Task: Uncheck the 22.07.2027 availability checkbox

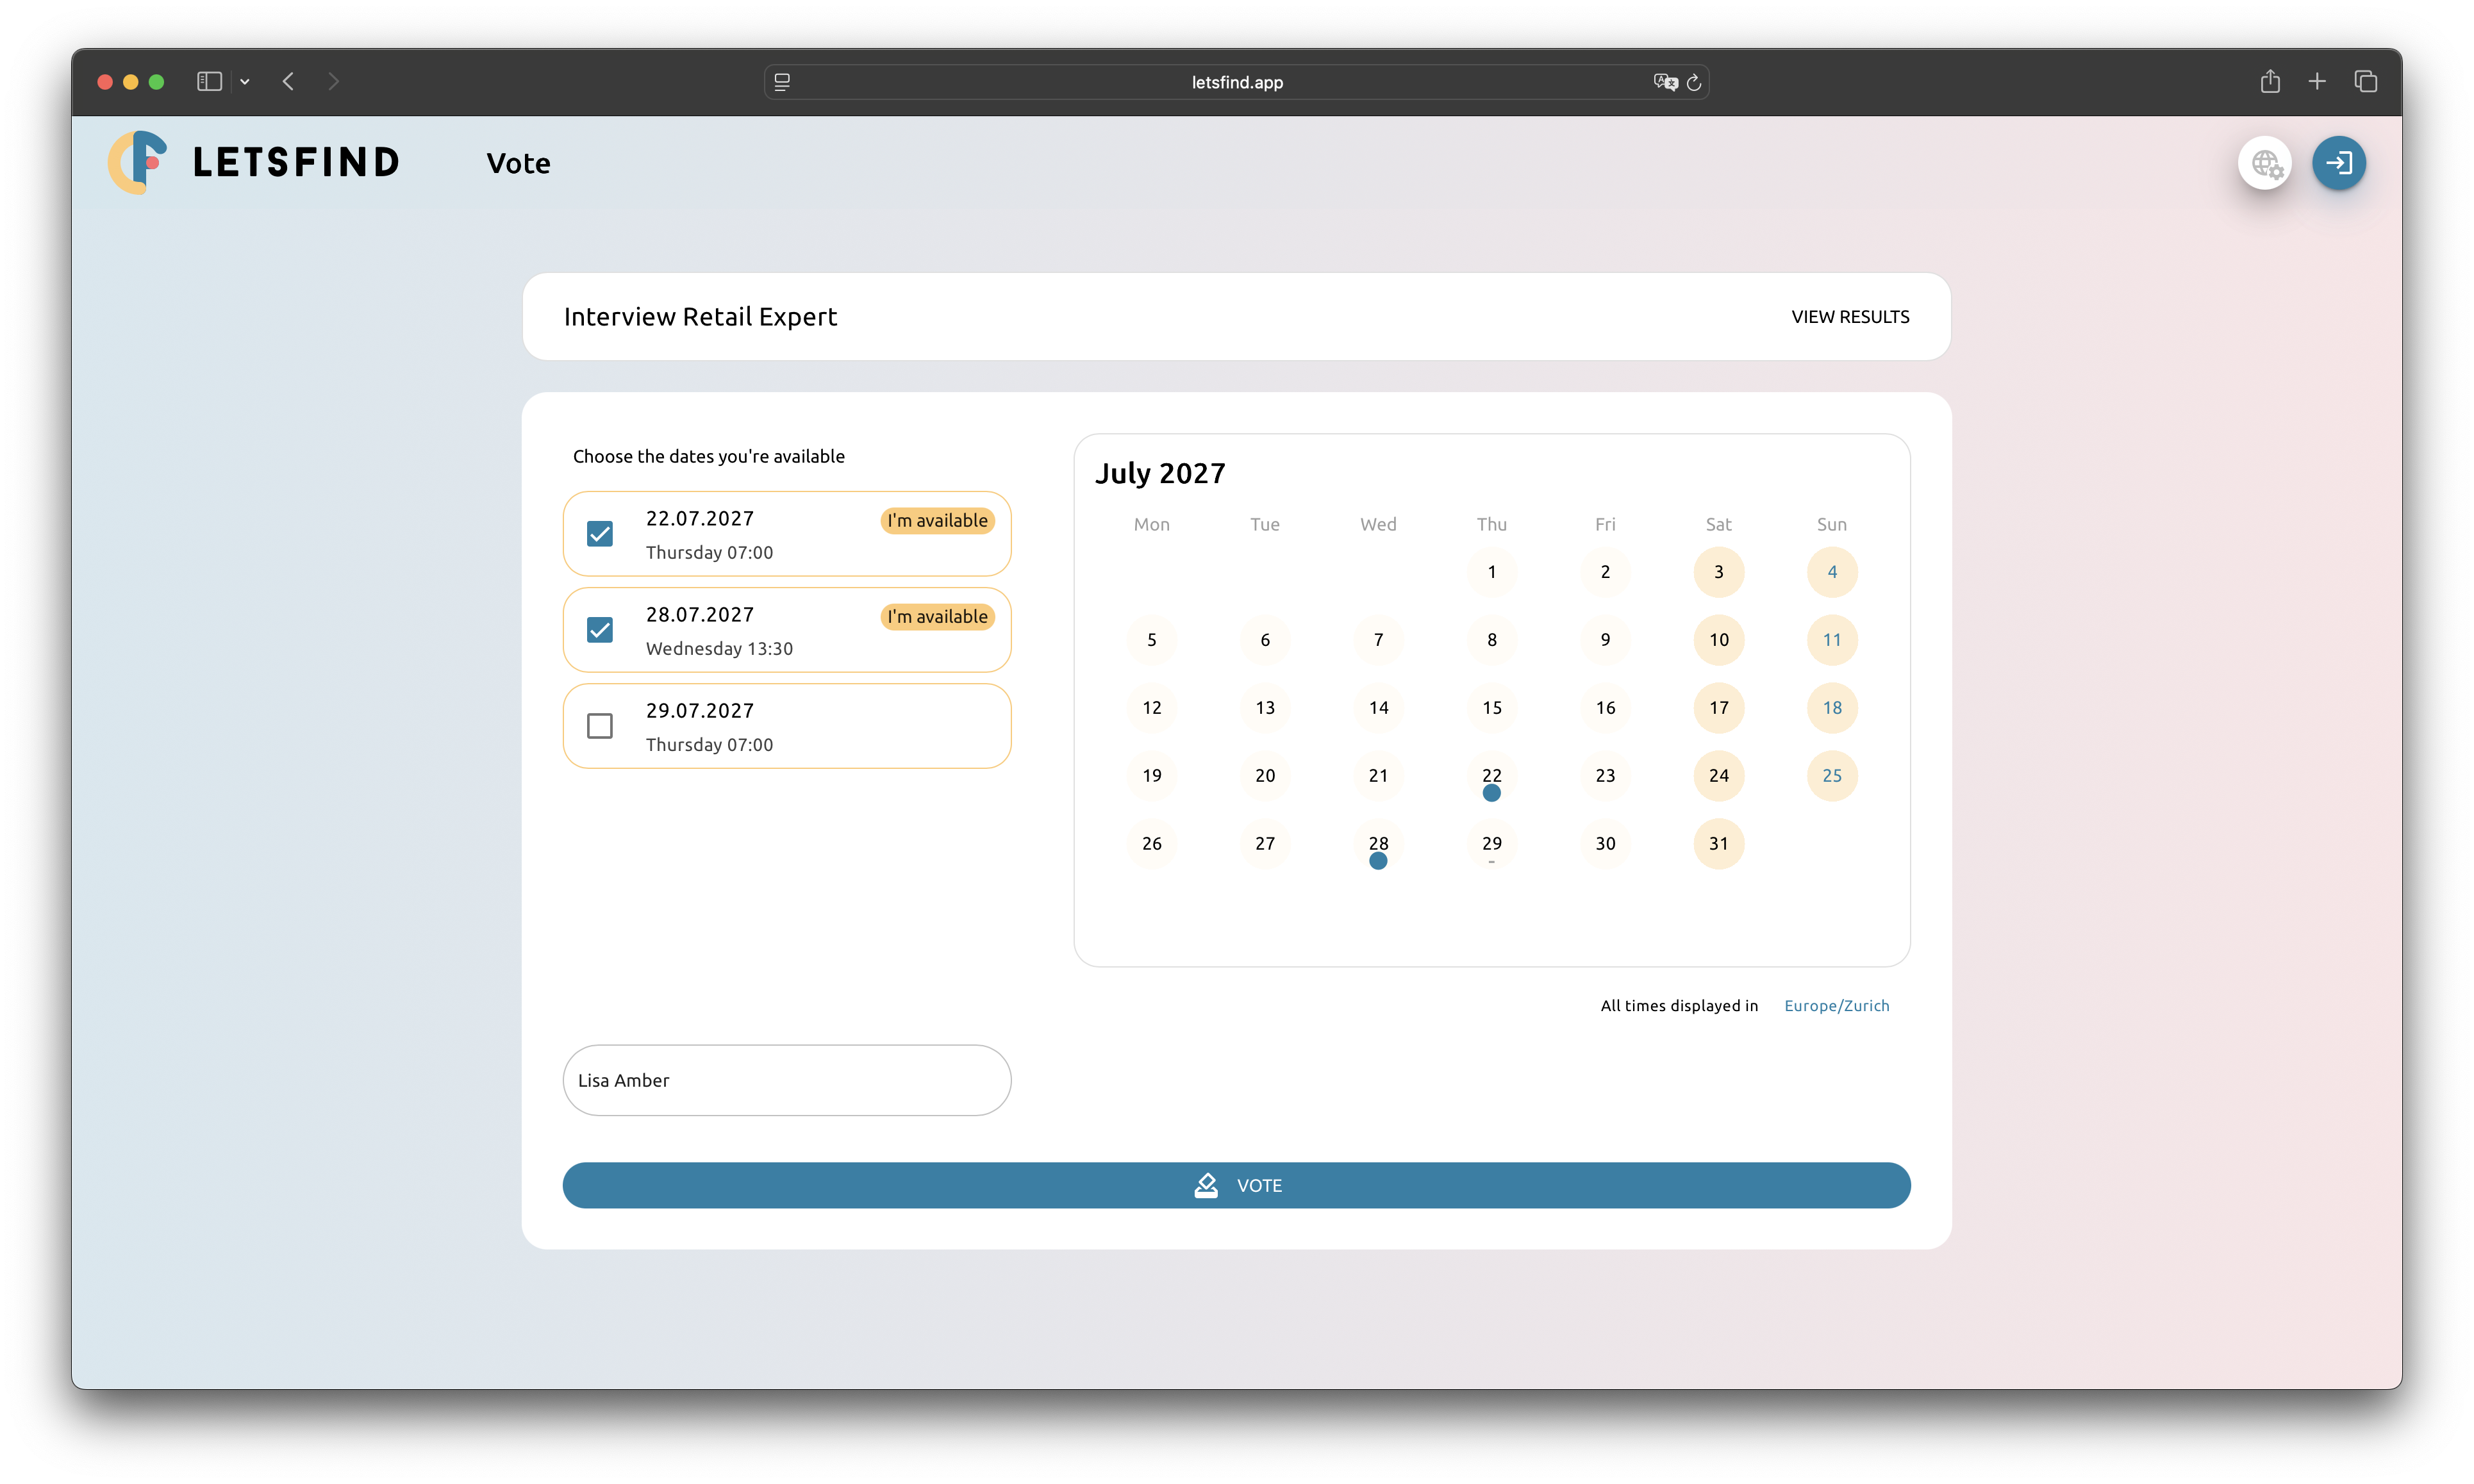Action: click(x=600, y=534)
